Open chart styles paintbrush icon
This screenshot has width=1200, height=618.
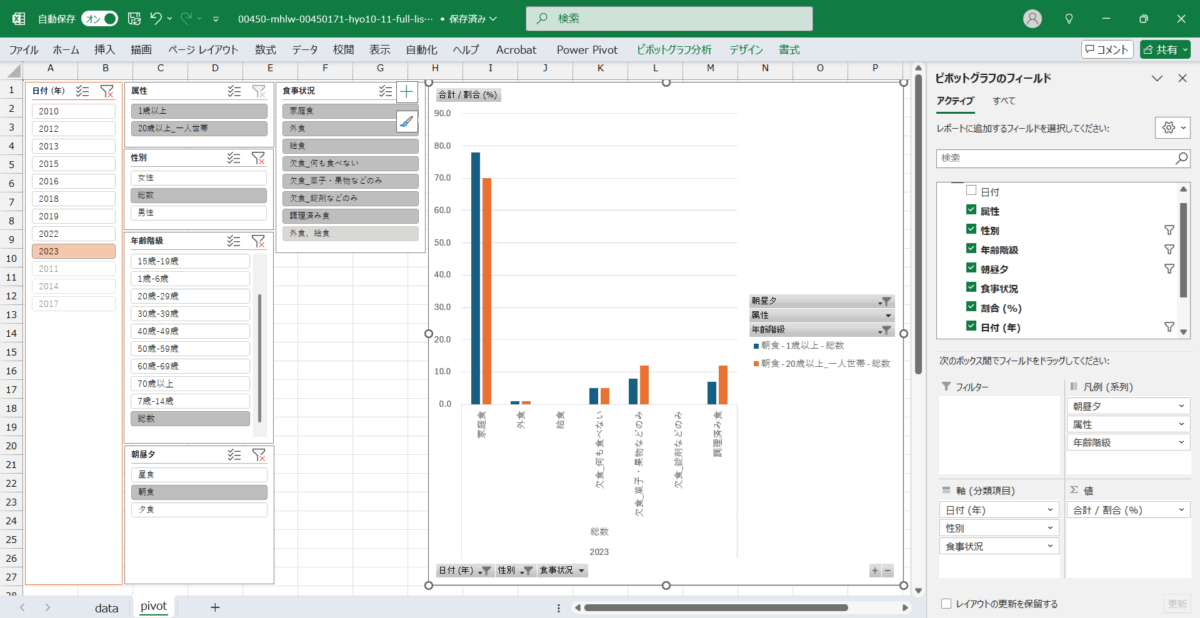(407, 122)
